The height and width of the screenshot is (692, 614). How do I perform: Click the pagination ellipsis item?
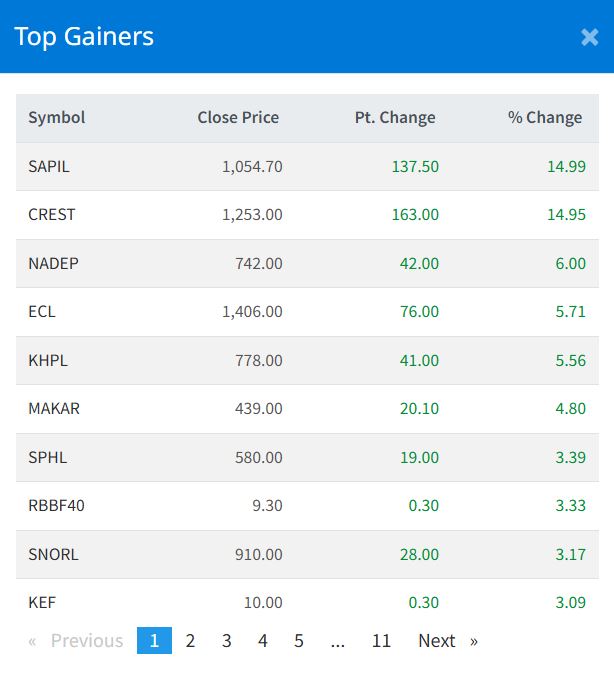coord(338,640)
